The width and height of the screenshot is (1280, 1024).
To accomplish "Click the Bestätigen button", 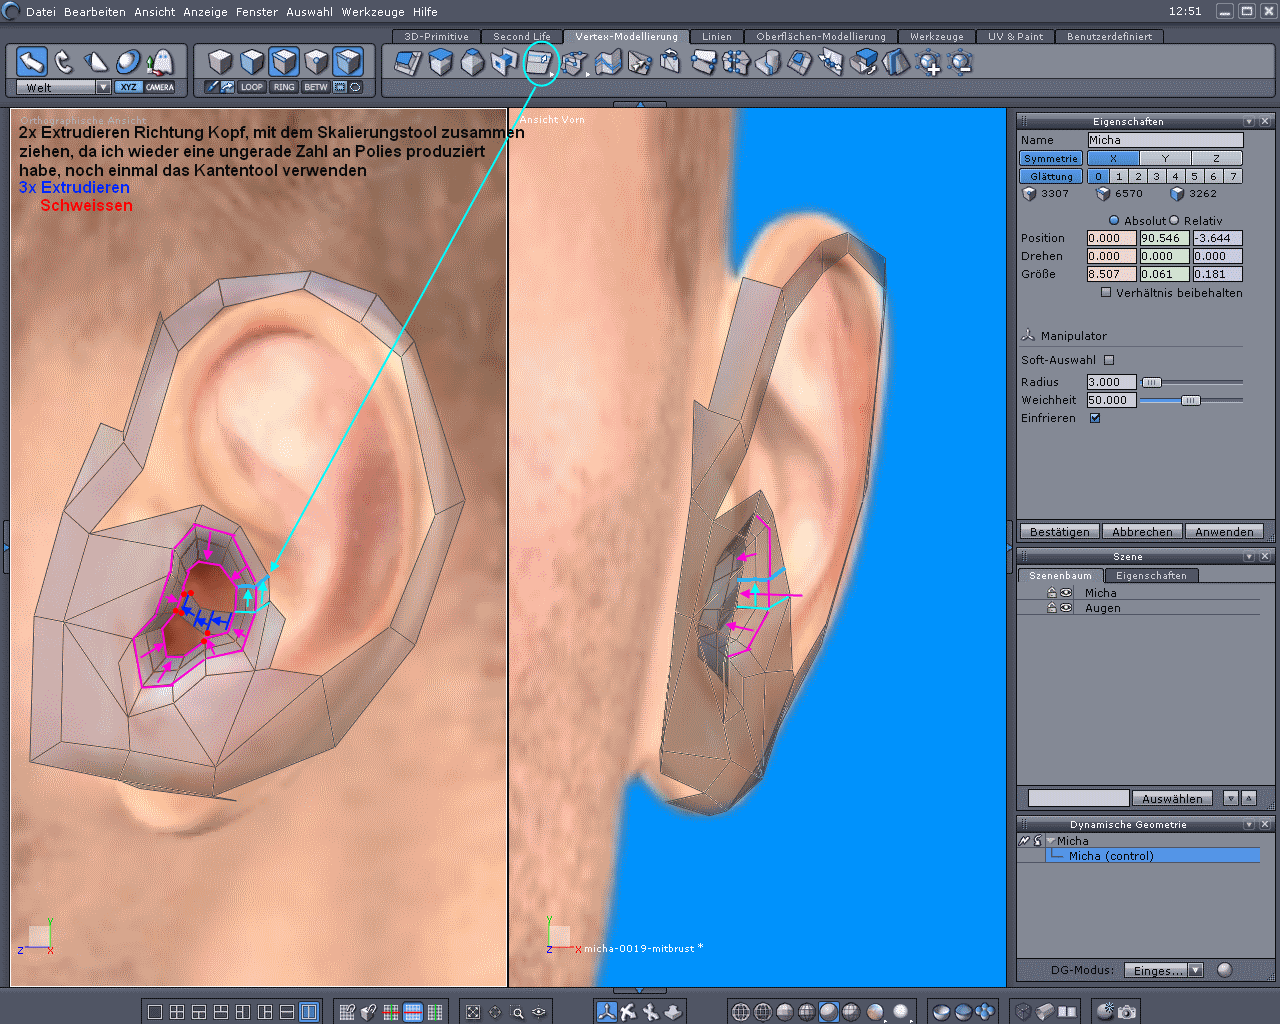I will pyautogui.click(x=1059, y=532).
